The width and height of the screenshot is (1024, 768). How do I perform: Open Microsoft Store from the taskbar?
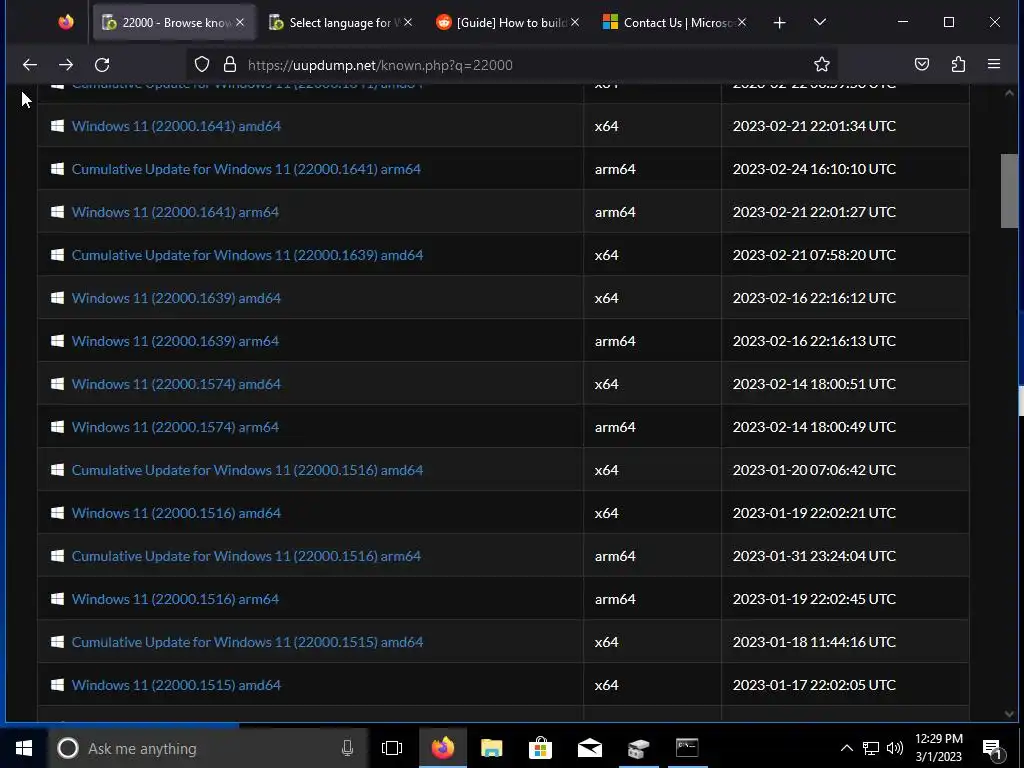(x=540, y=748)
